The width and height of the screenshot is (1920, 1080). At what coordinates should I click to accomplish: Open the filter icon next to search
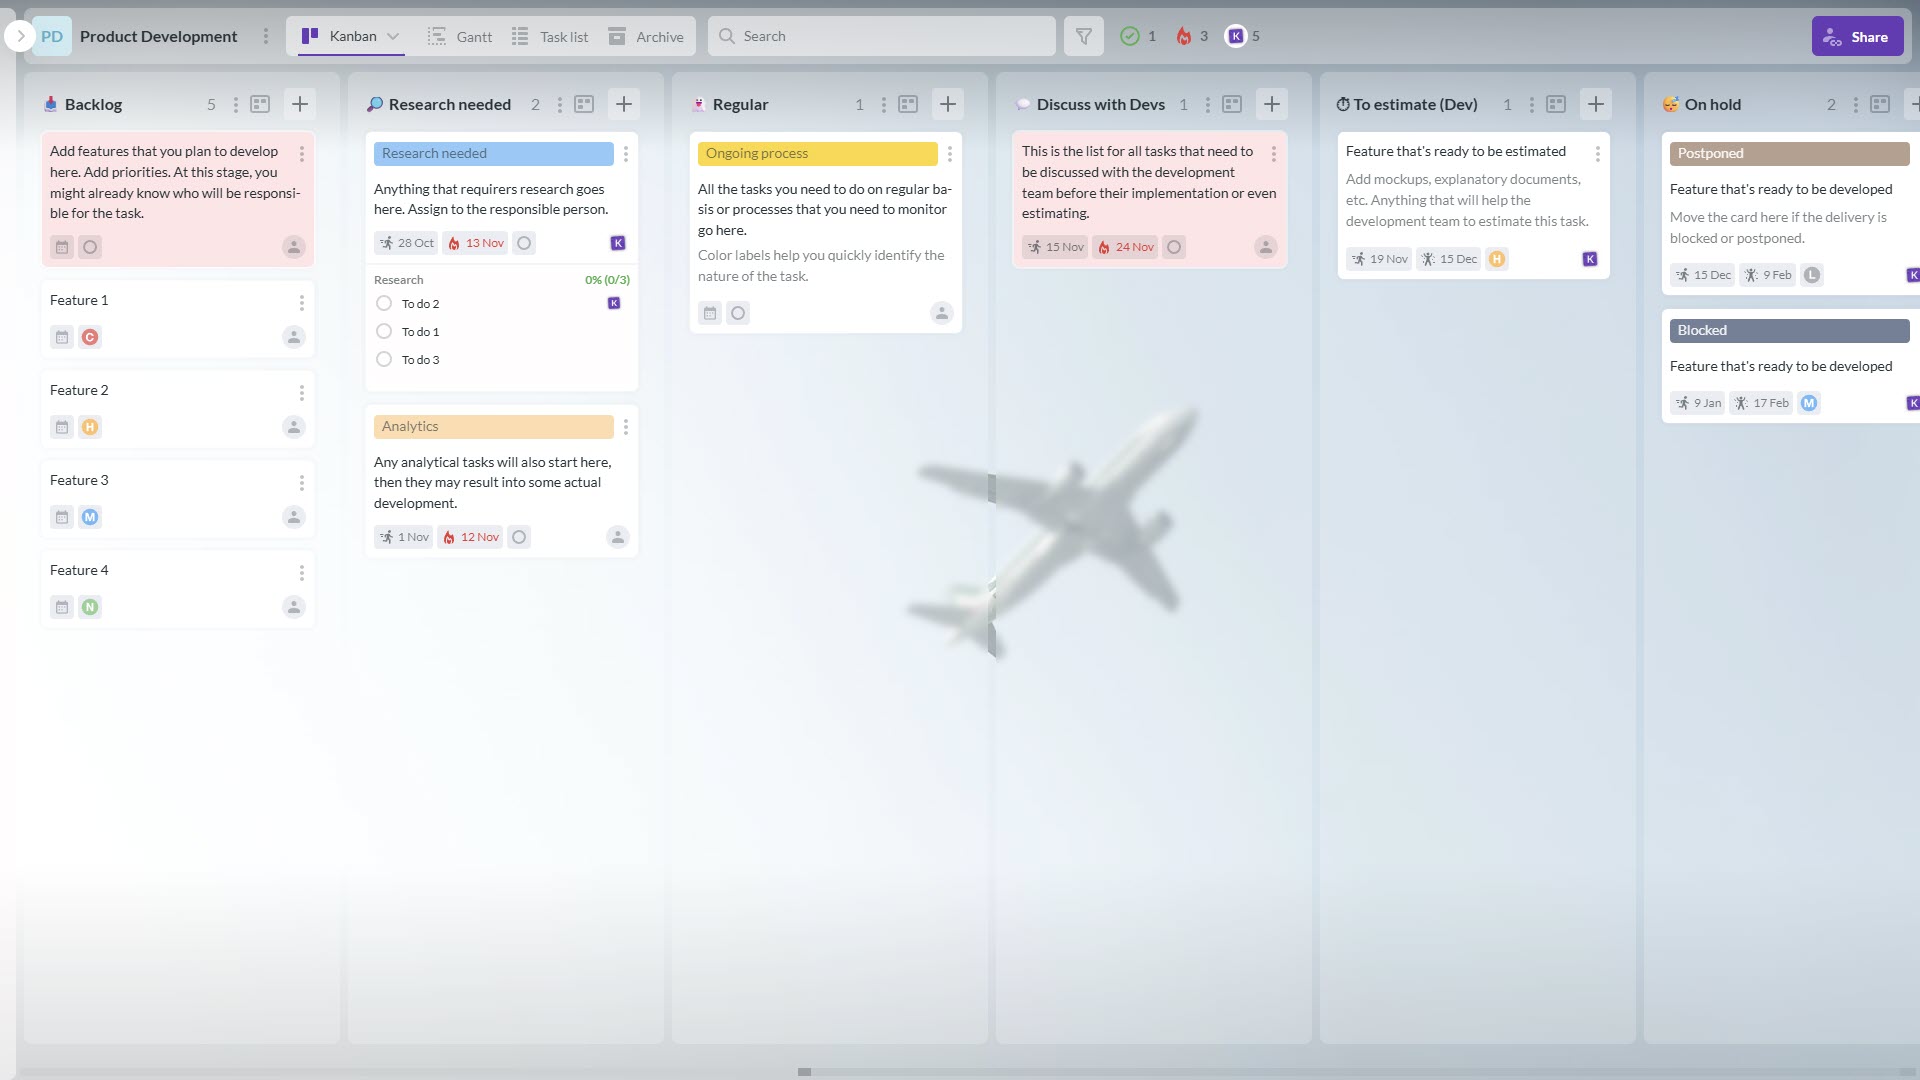tap(1083, 37)
